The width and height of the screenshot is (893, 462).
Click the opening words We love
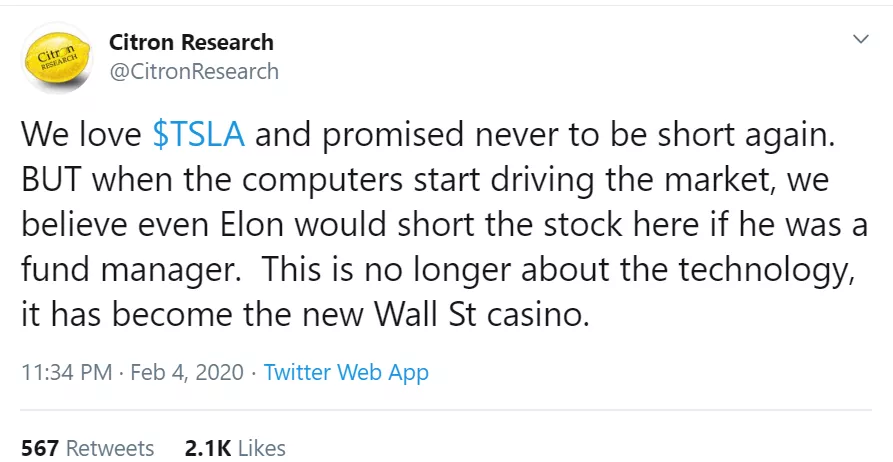tap(81, 134)
